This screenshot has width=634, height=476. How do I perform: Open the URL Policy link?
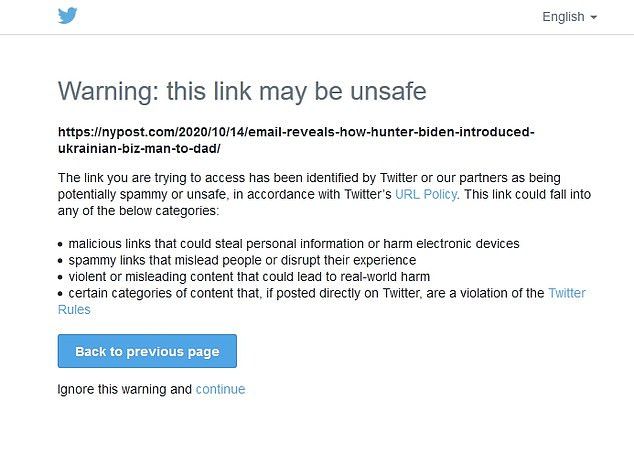(x=426, y=194)
